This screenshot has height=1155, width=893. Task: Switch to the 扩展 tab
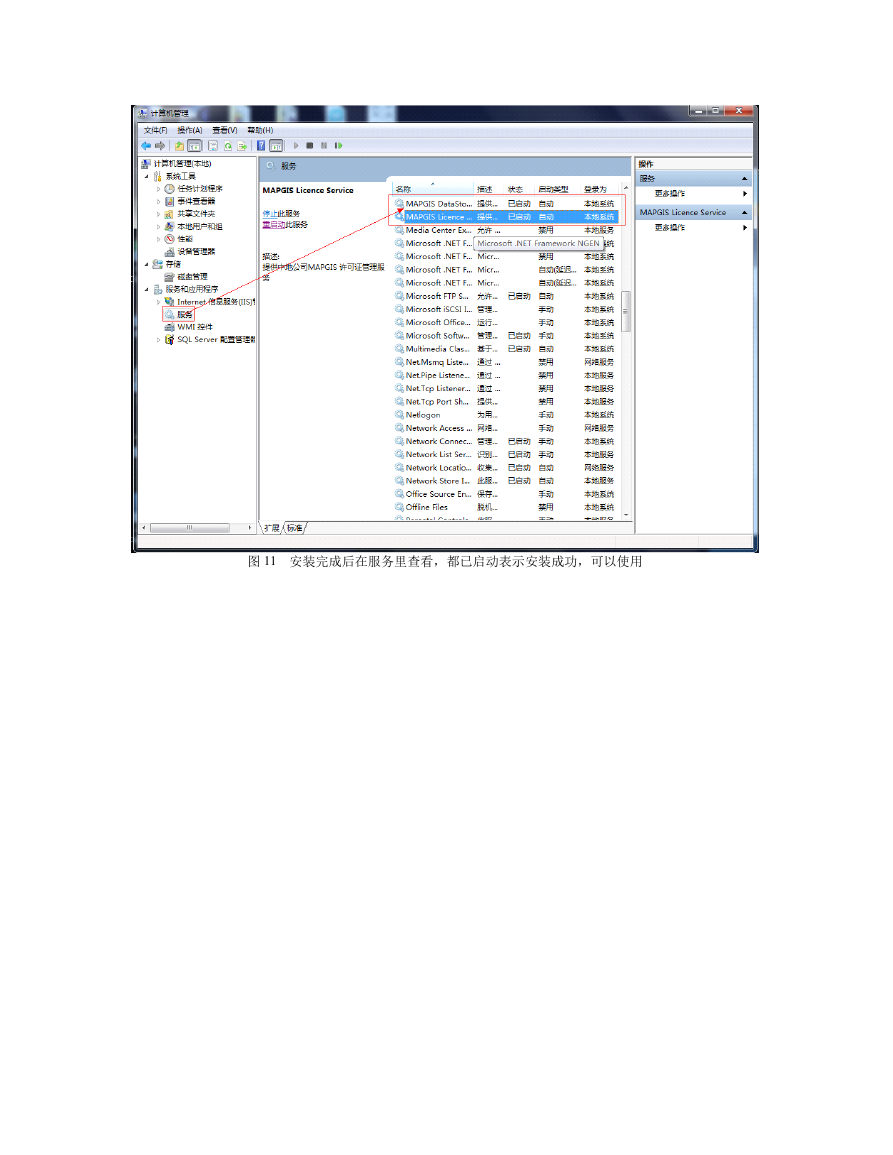[272, 528]
